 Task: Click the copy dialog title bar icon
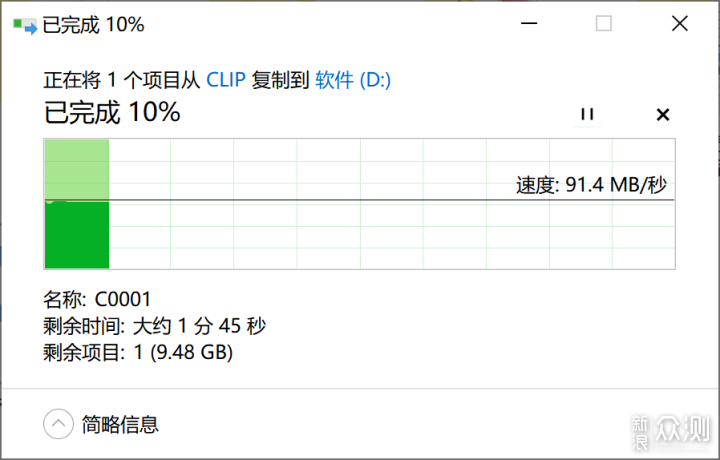[x=25, y=26]
